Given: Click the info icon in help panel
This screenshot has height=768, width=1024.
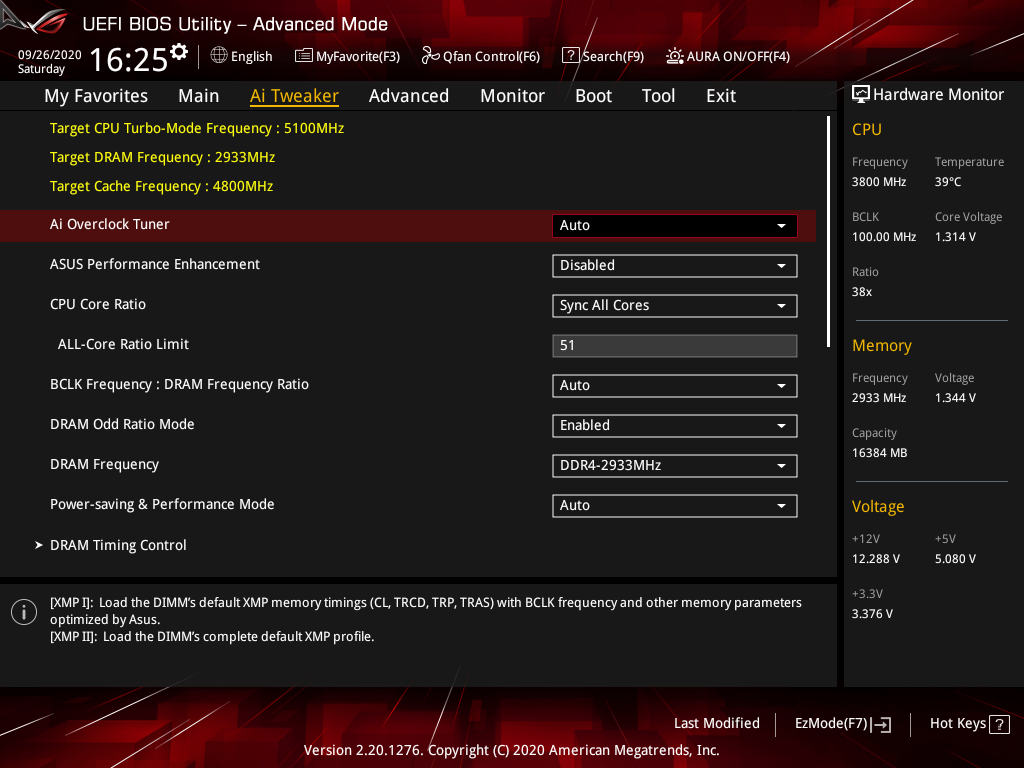Looking at the screenshot, I should click(24, 612).
